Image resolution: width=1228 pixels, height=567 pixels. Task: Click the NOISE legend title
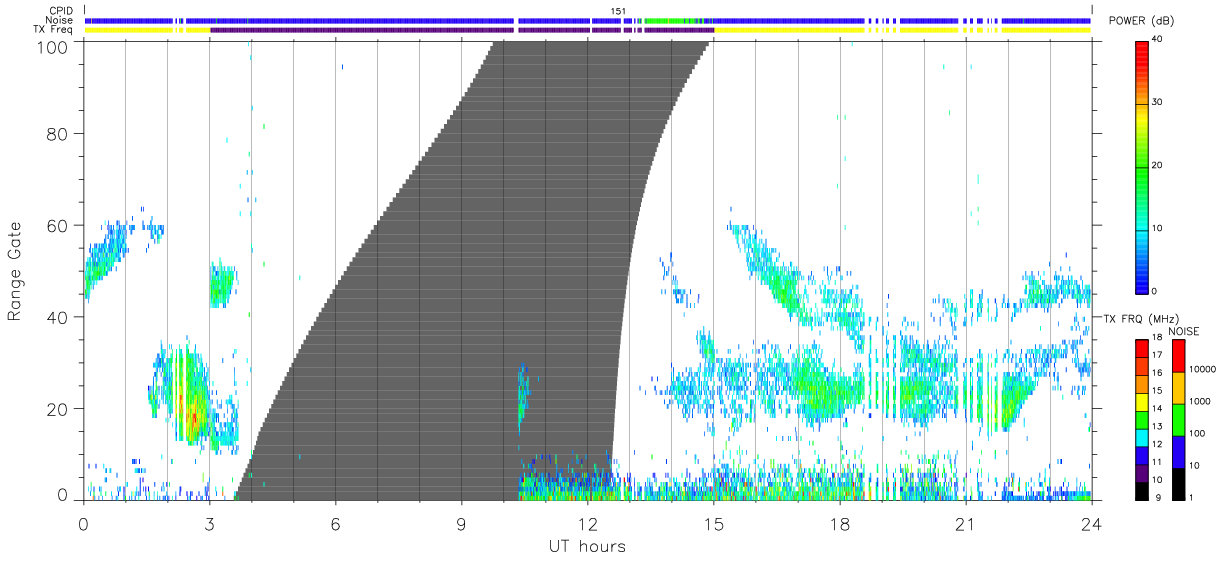pyautogui.click(x=1184, y=331)
